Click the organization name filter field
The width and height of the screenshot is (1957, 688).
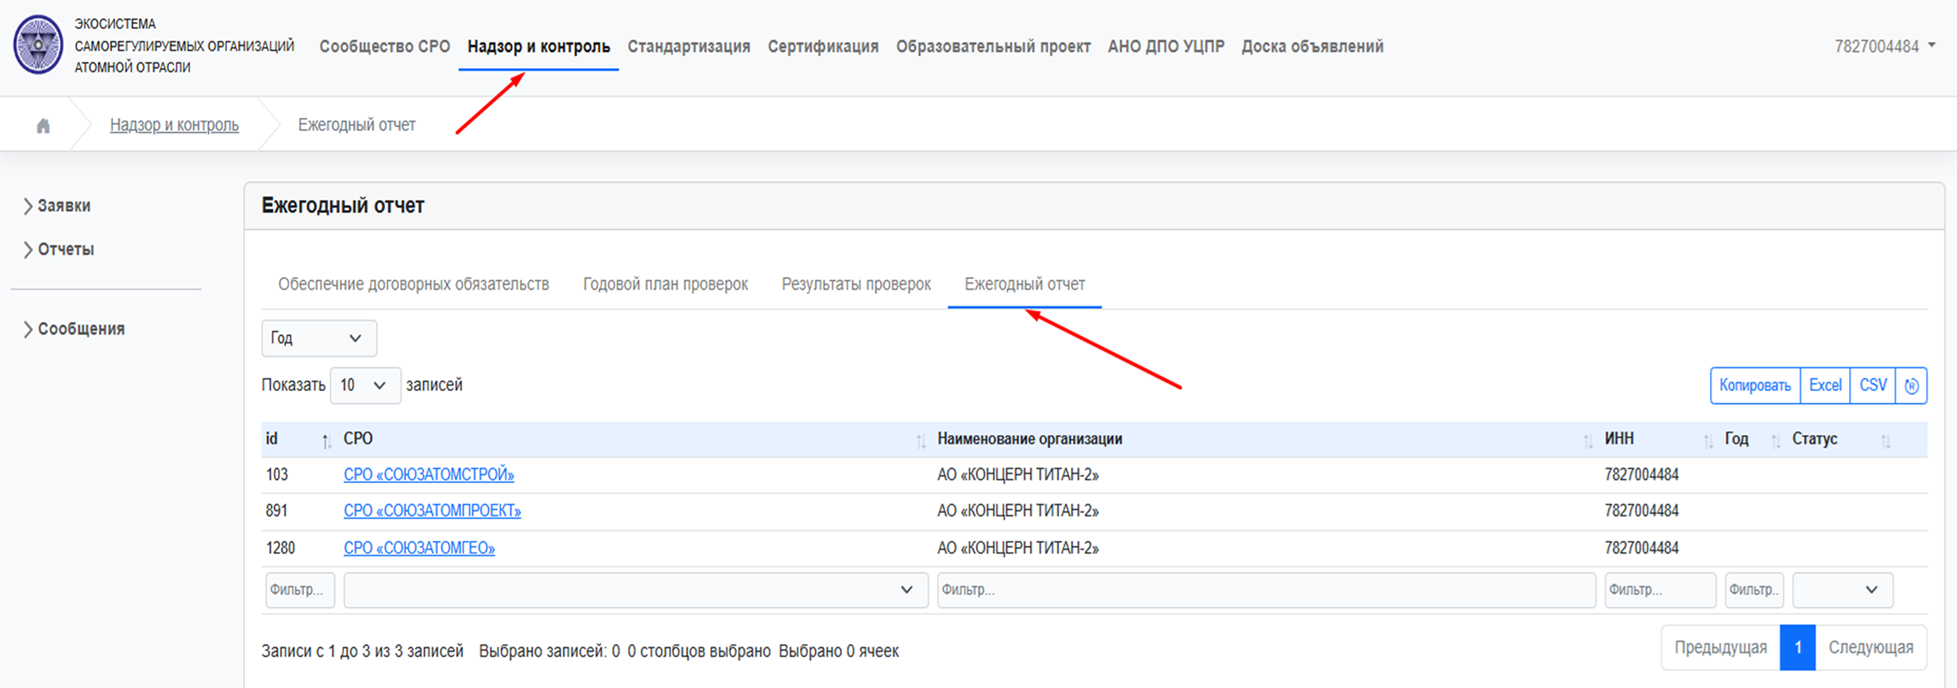[x=1264, y=590]
